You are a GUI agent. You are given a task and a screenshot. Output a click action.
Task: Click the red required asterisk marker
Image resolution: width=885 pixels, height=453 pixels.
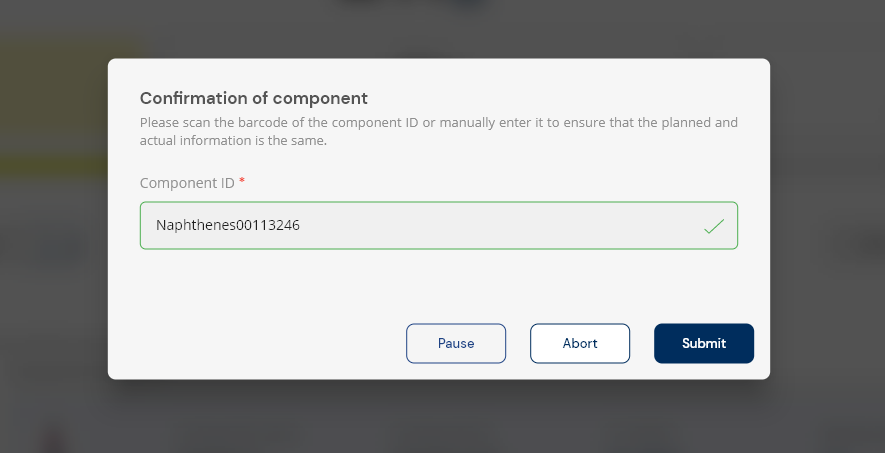click(x=242, y=182)
